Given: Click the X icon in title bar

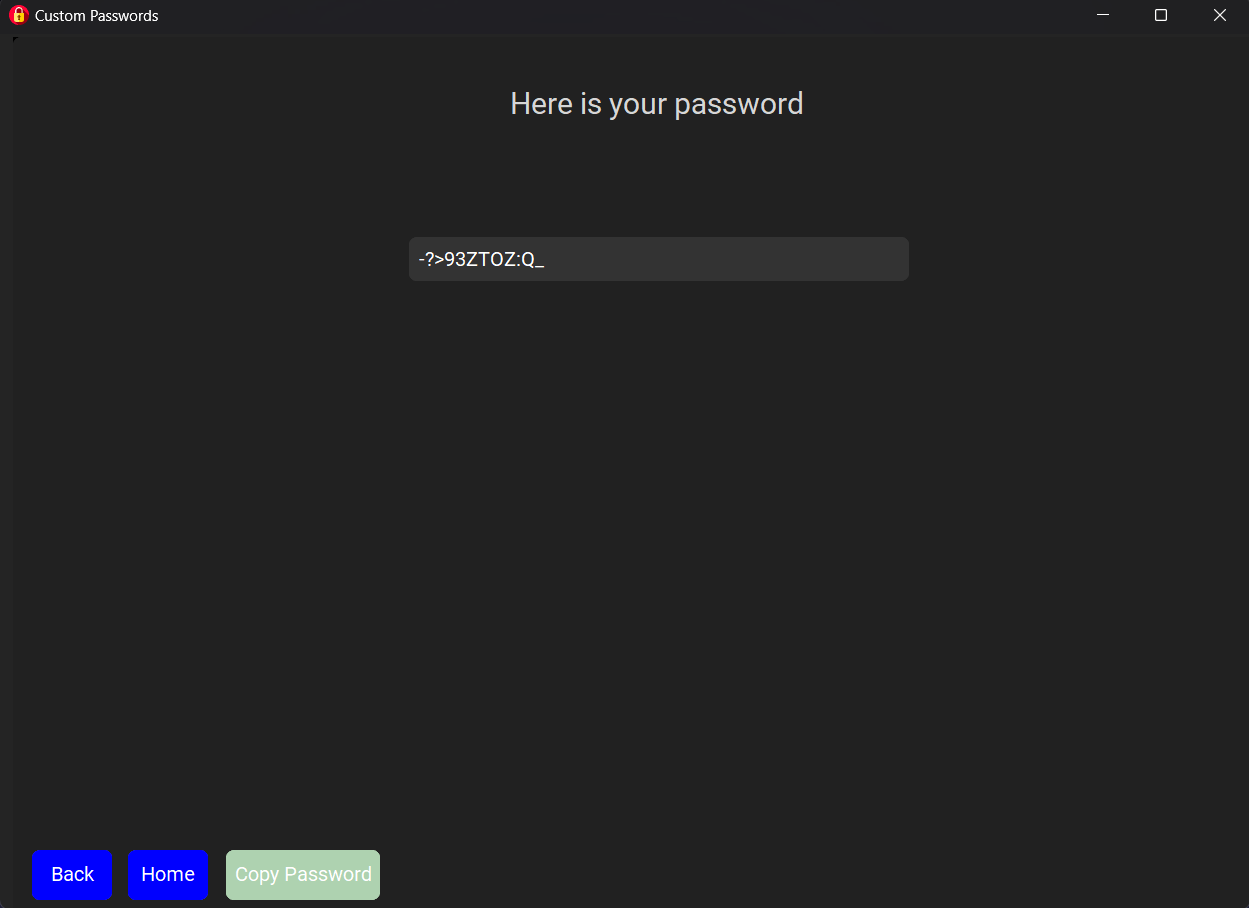Looking at the screenshot, I should click(1219, 15).
